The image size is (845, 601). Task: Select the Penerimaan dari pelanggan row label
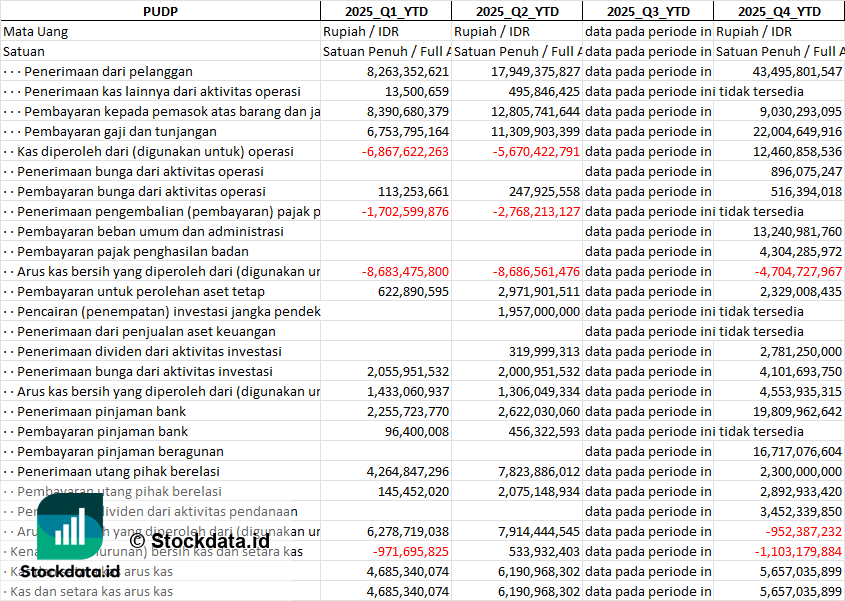[108, 71]
